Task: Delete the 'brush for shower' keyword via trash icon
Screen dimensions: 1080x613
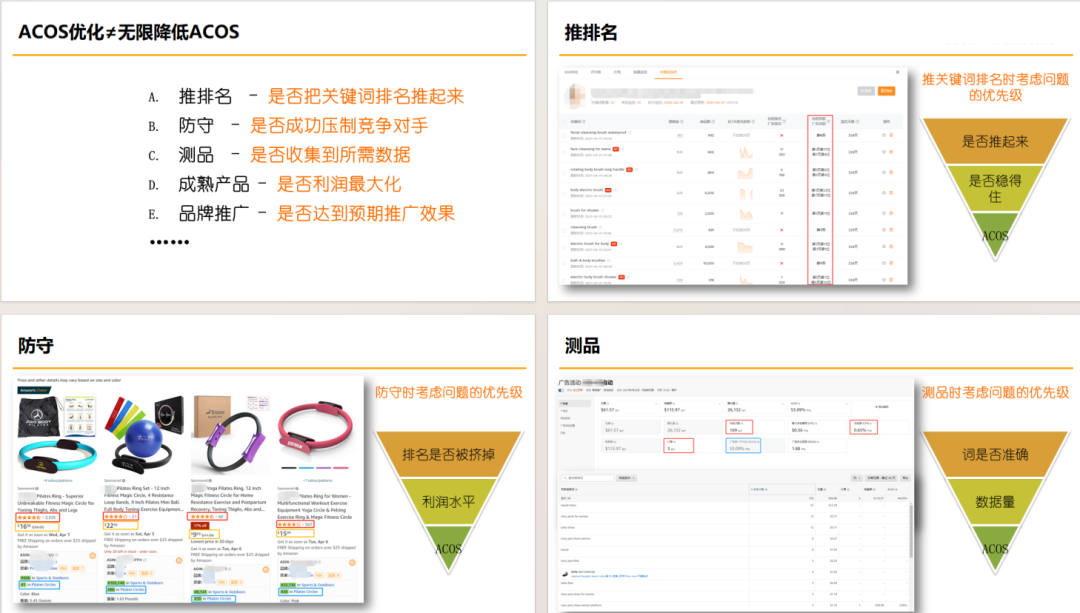Action: [891, 214]
